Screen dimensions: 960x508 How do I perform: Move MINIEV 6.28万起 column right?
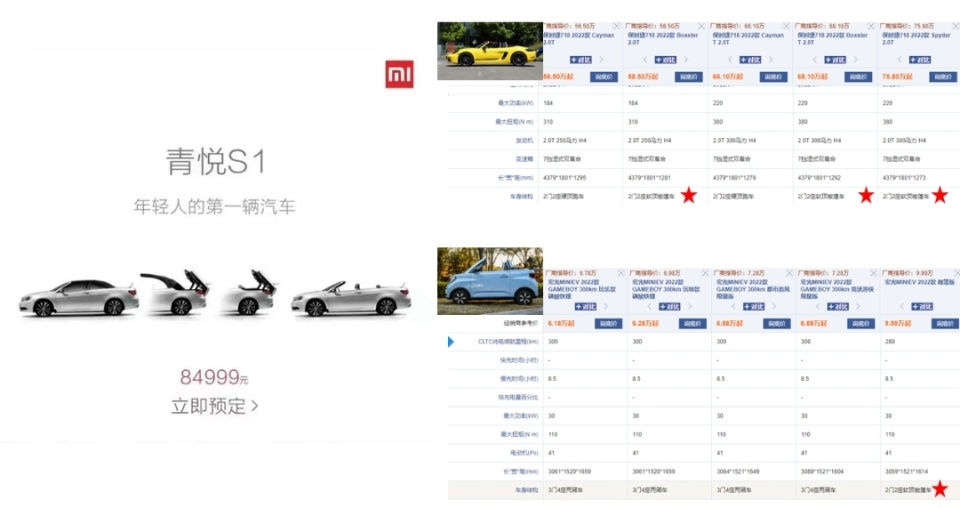tap(690, 306)
